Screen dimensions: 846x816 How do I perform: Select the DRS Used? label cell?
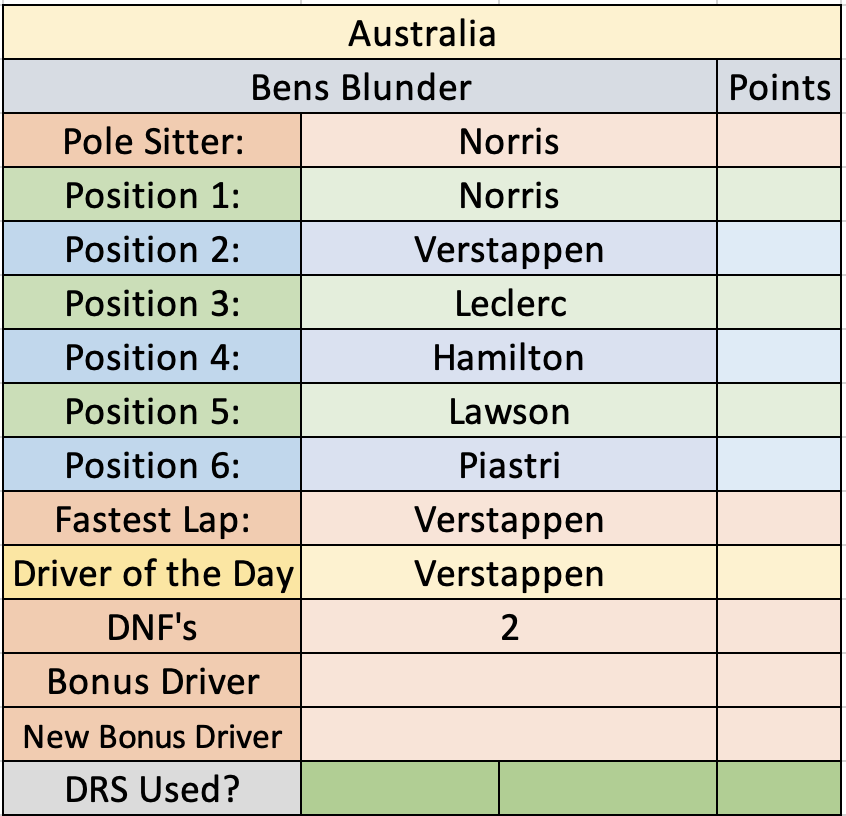tap(152, 788)
